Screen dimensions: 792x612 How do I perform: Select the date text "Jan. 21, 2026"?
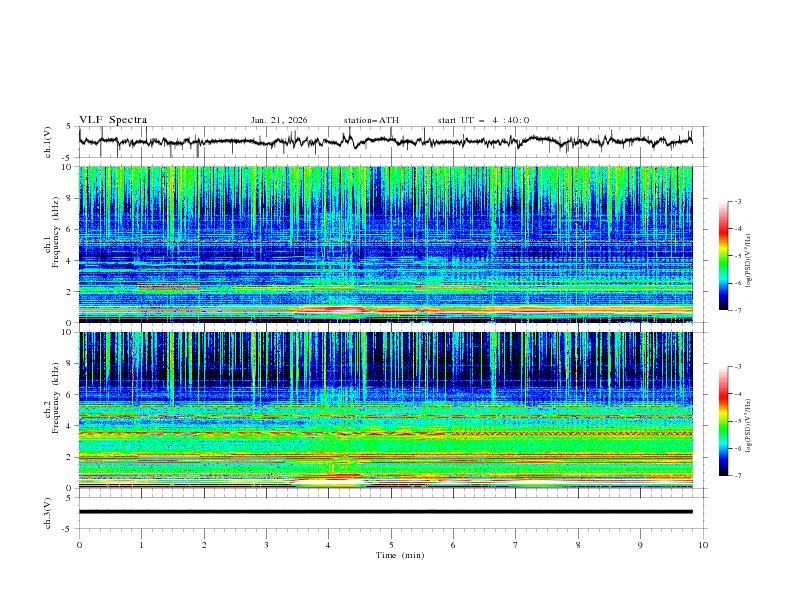(x=279, y=120)
